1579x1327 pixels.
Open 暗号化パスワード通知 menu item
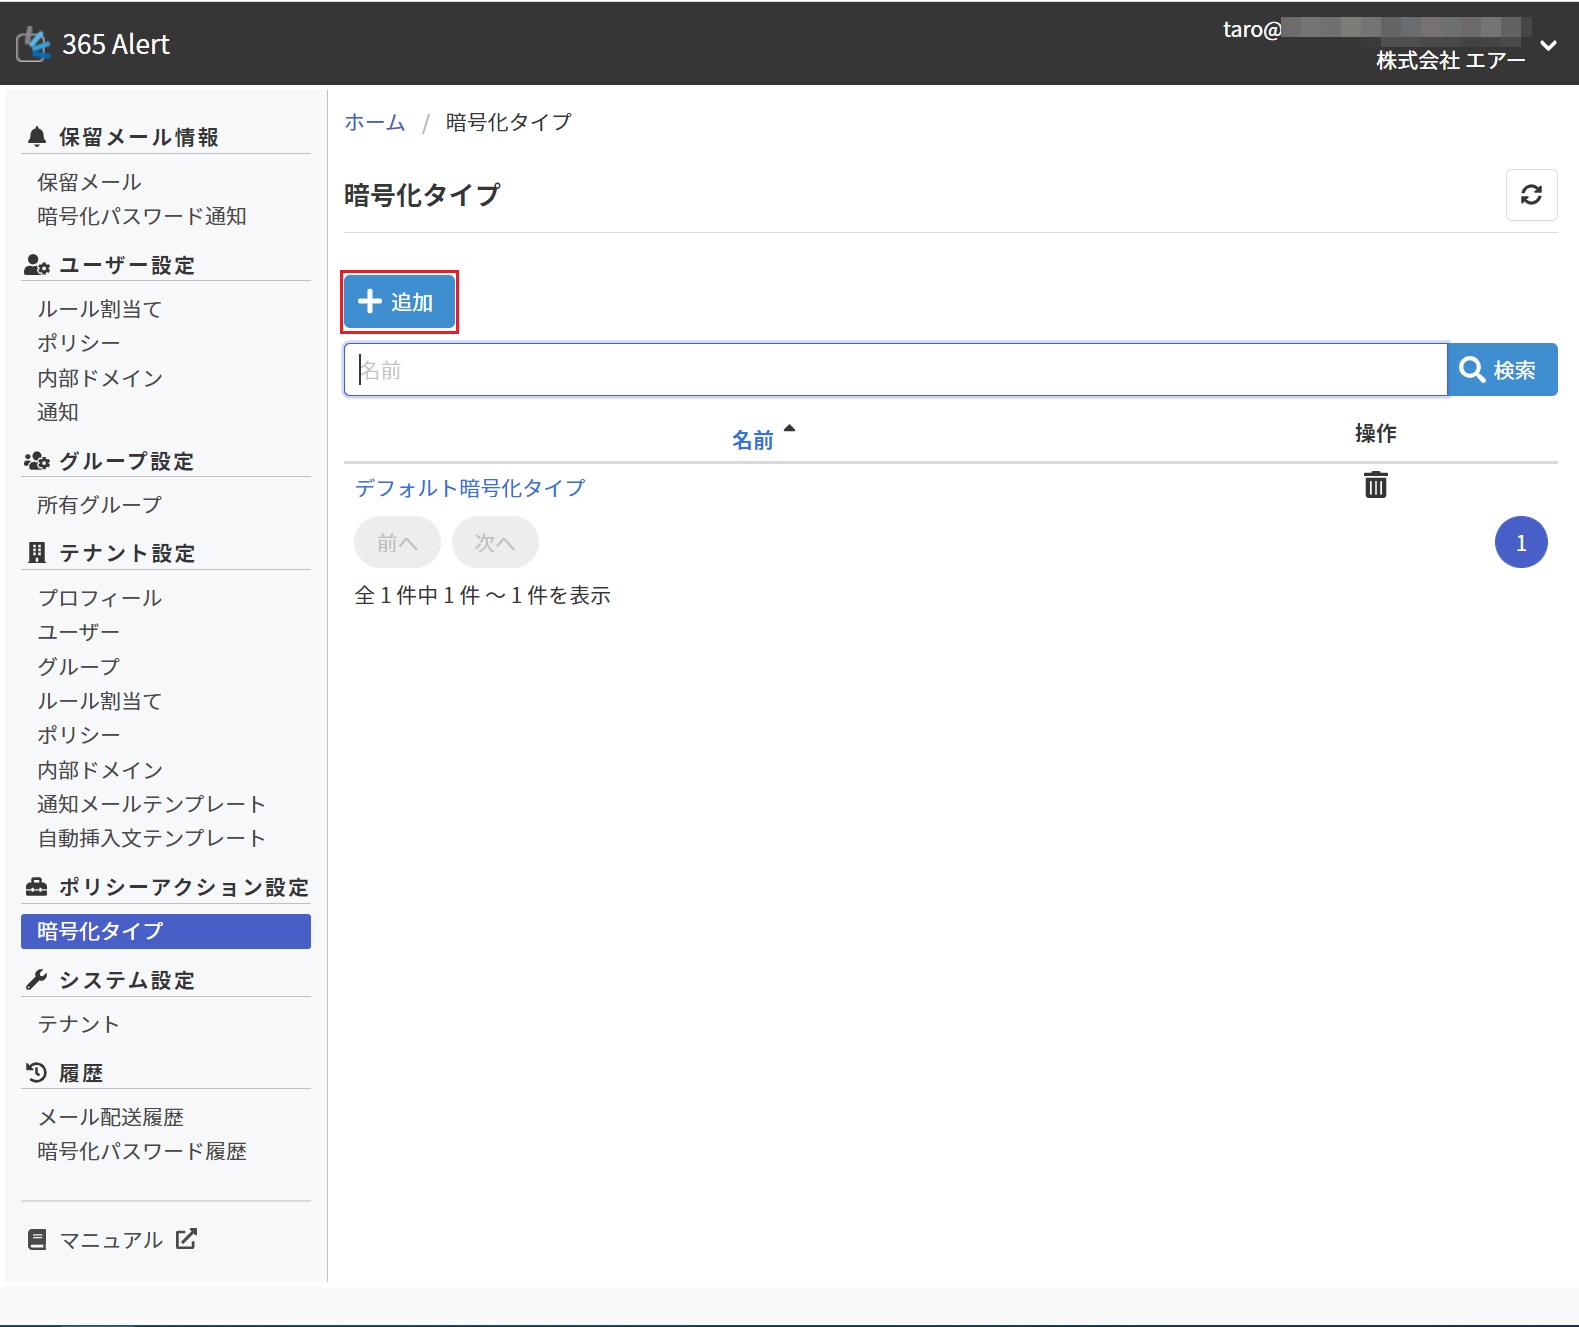click(141, 216)
